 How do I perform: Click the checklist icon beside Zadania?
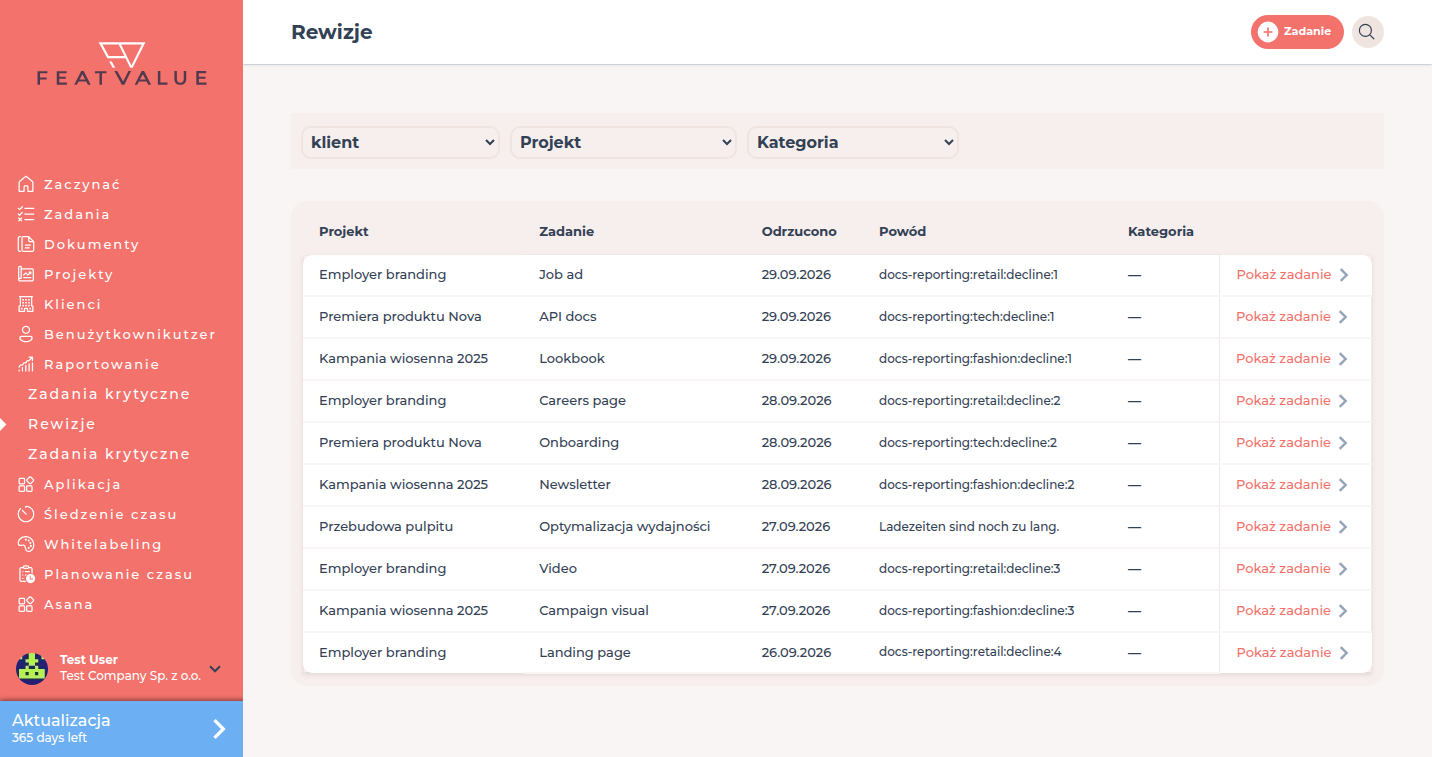[x=26, y=214]
